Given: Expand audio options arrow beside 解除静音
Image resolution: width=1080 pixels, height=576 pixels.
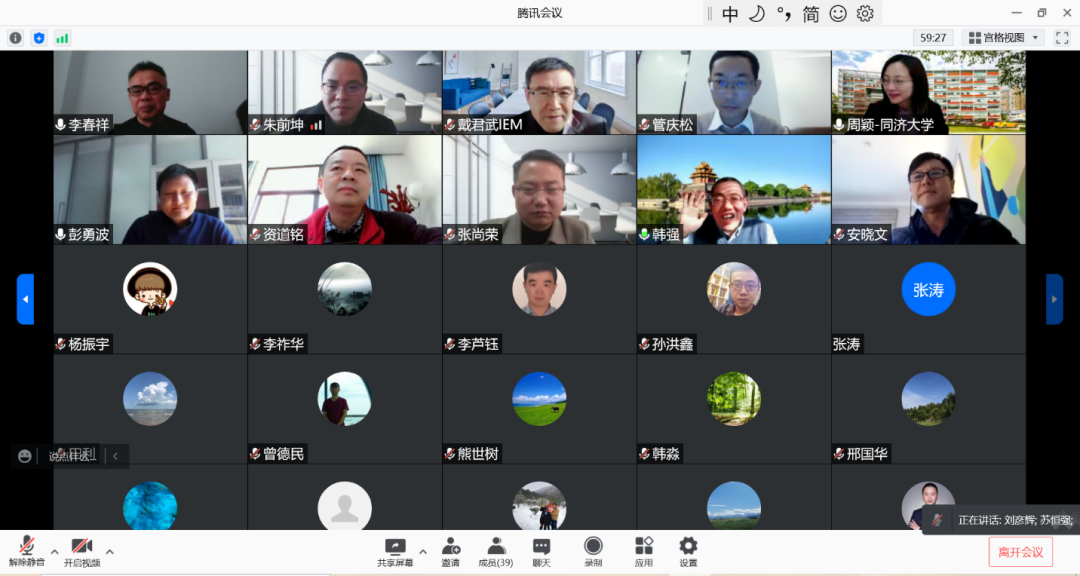Looking at the screenshot, I should (x=54, y=551).
